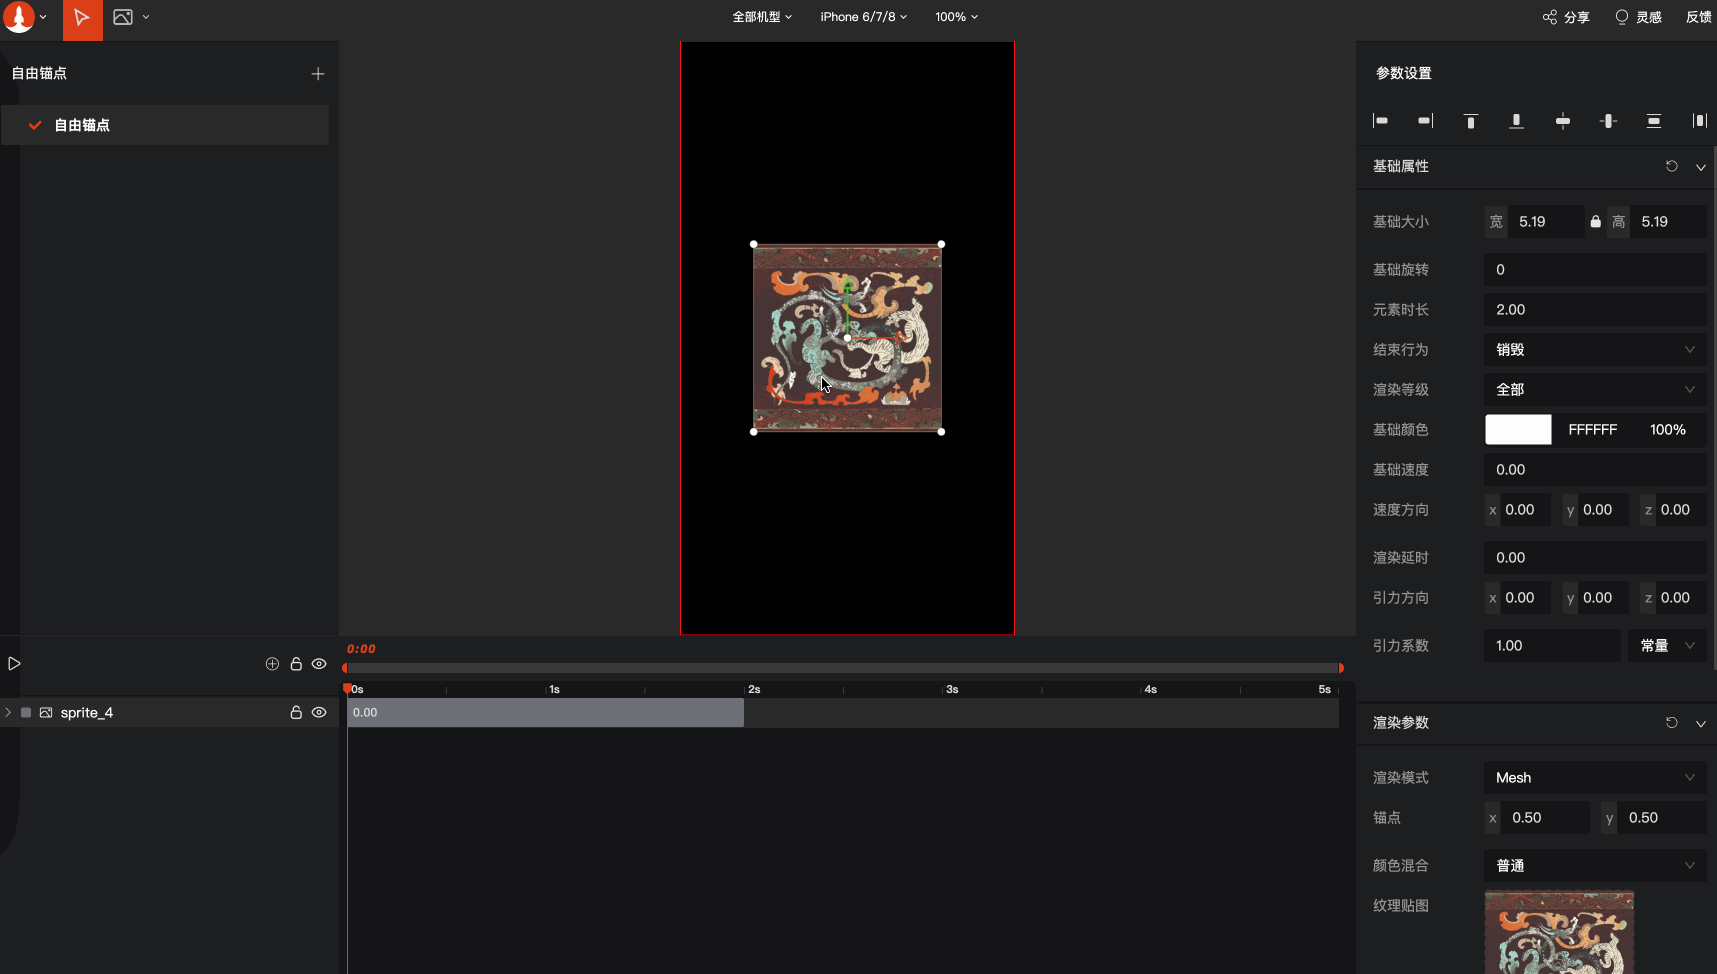Click the timeline range scrubber bar

pyautogui.click(x=843, y=668)
